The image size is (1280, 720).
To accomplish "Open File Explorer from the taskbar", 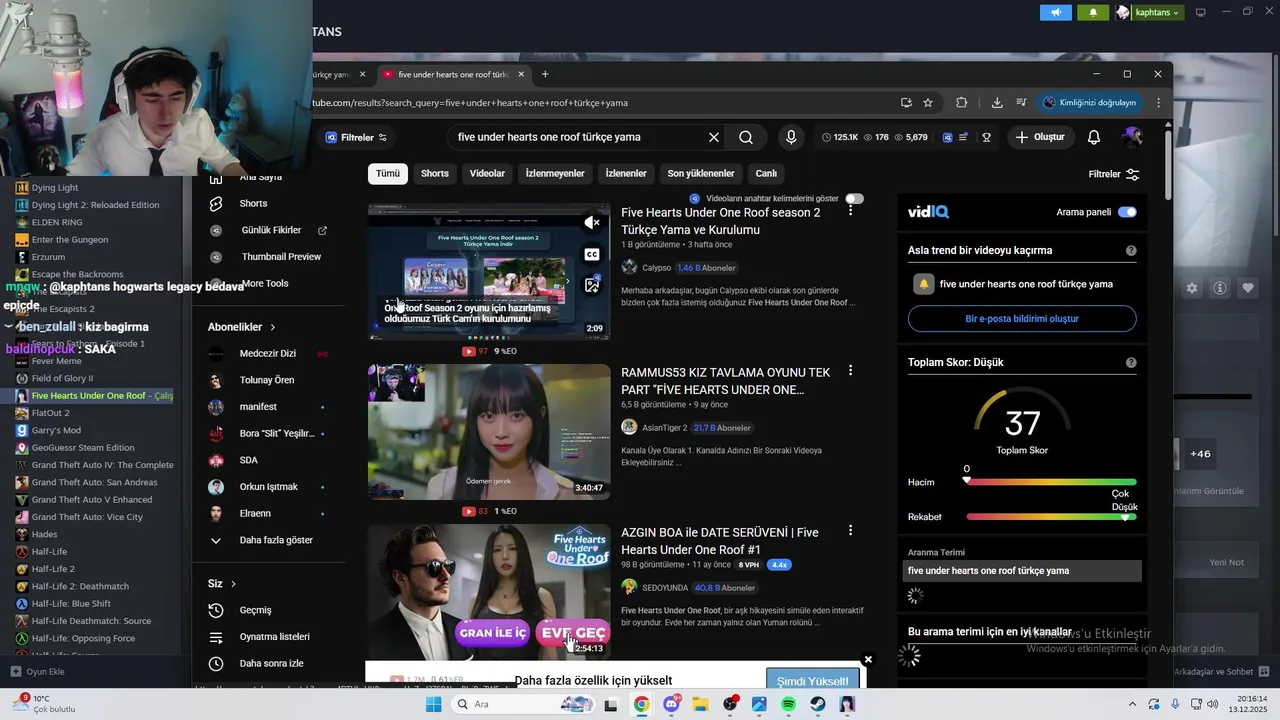I will point(700,705).
